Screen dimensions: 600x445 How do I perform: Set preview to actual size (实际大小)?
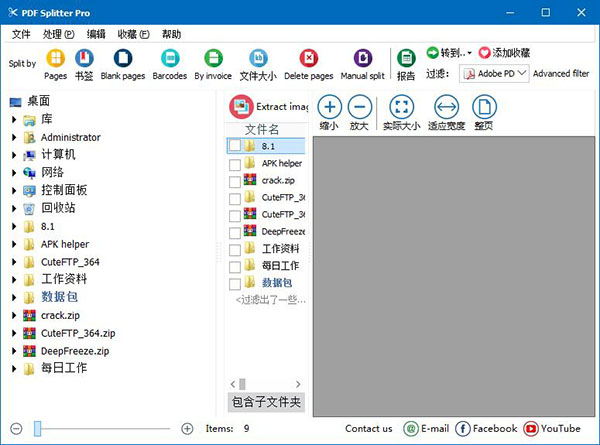(x=401, y=107)
